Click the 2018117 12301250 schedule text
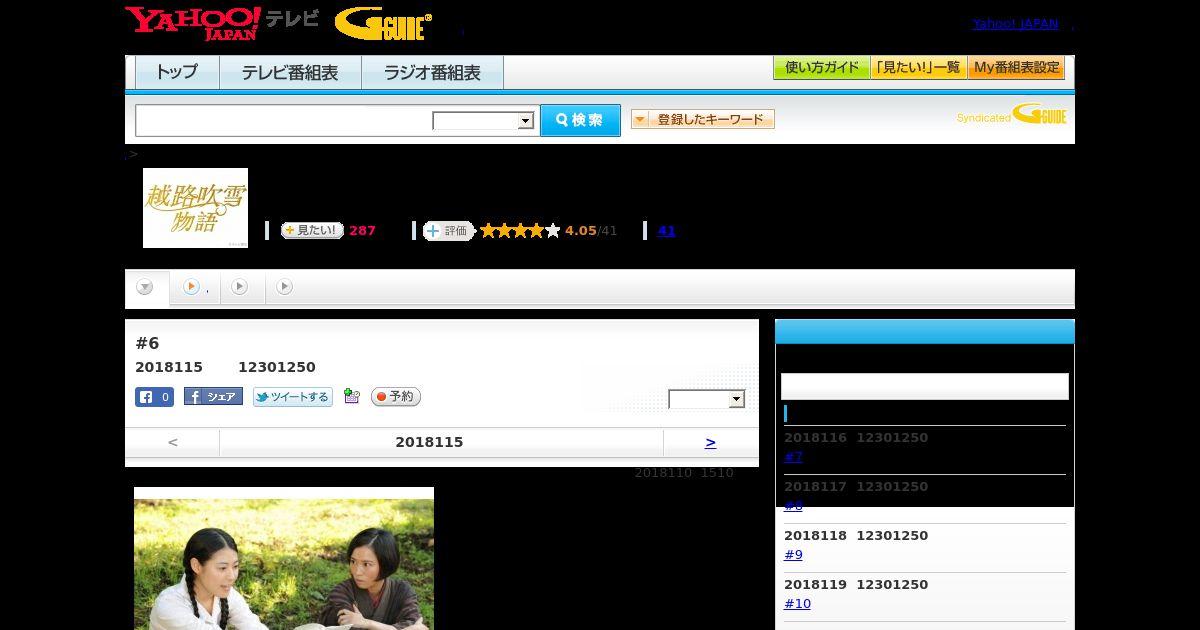 [856, 487]
